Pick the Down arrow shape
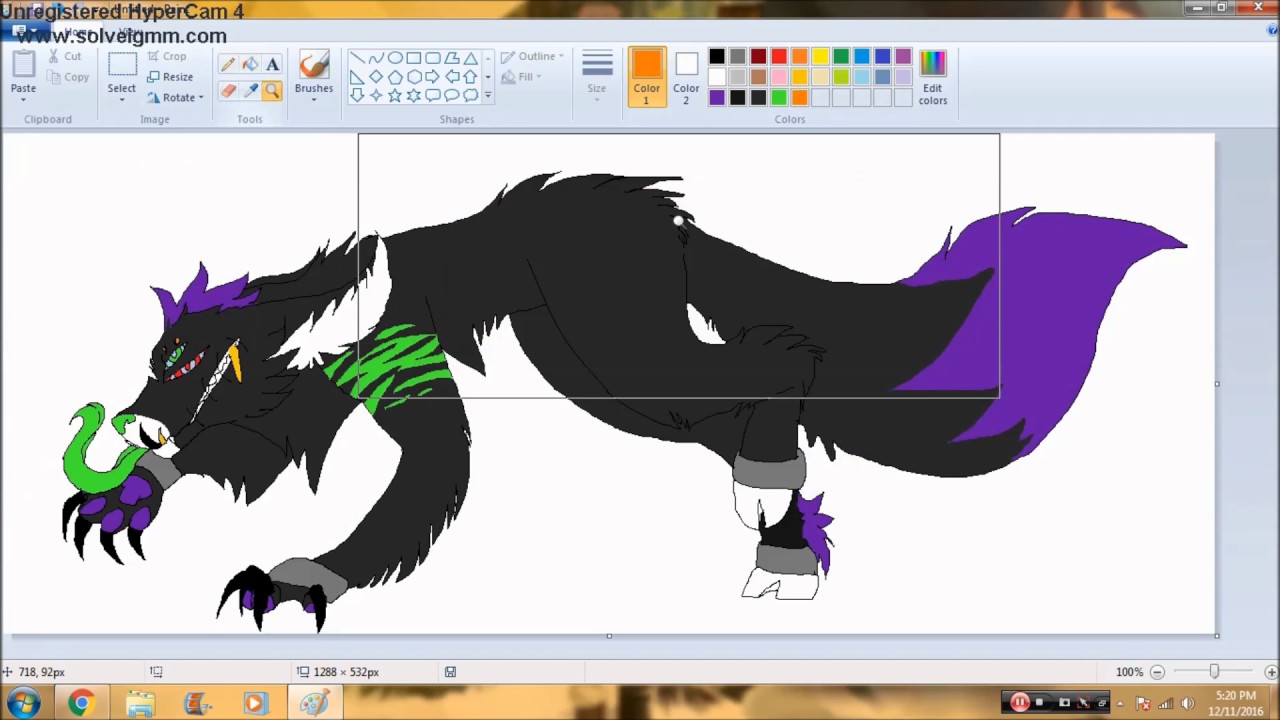 (357, 96)
